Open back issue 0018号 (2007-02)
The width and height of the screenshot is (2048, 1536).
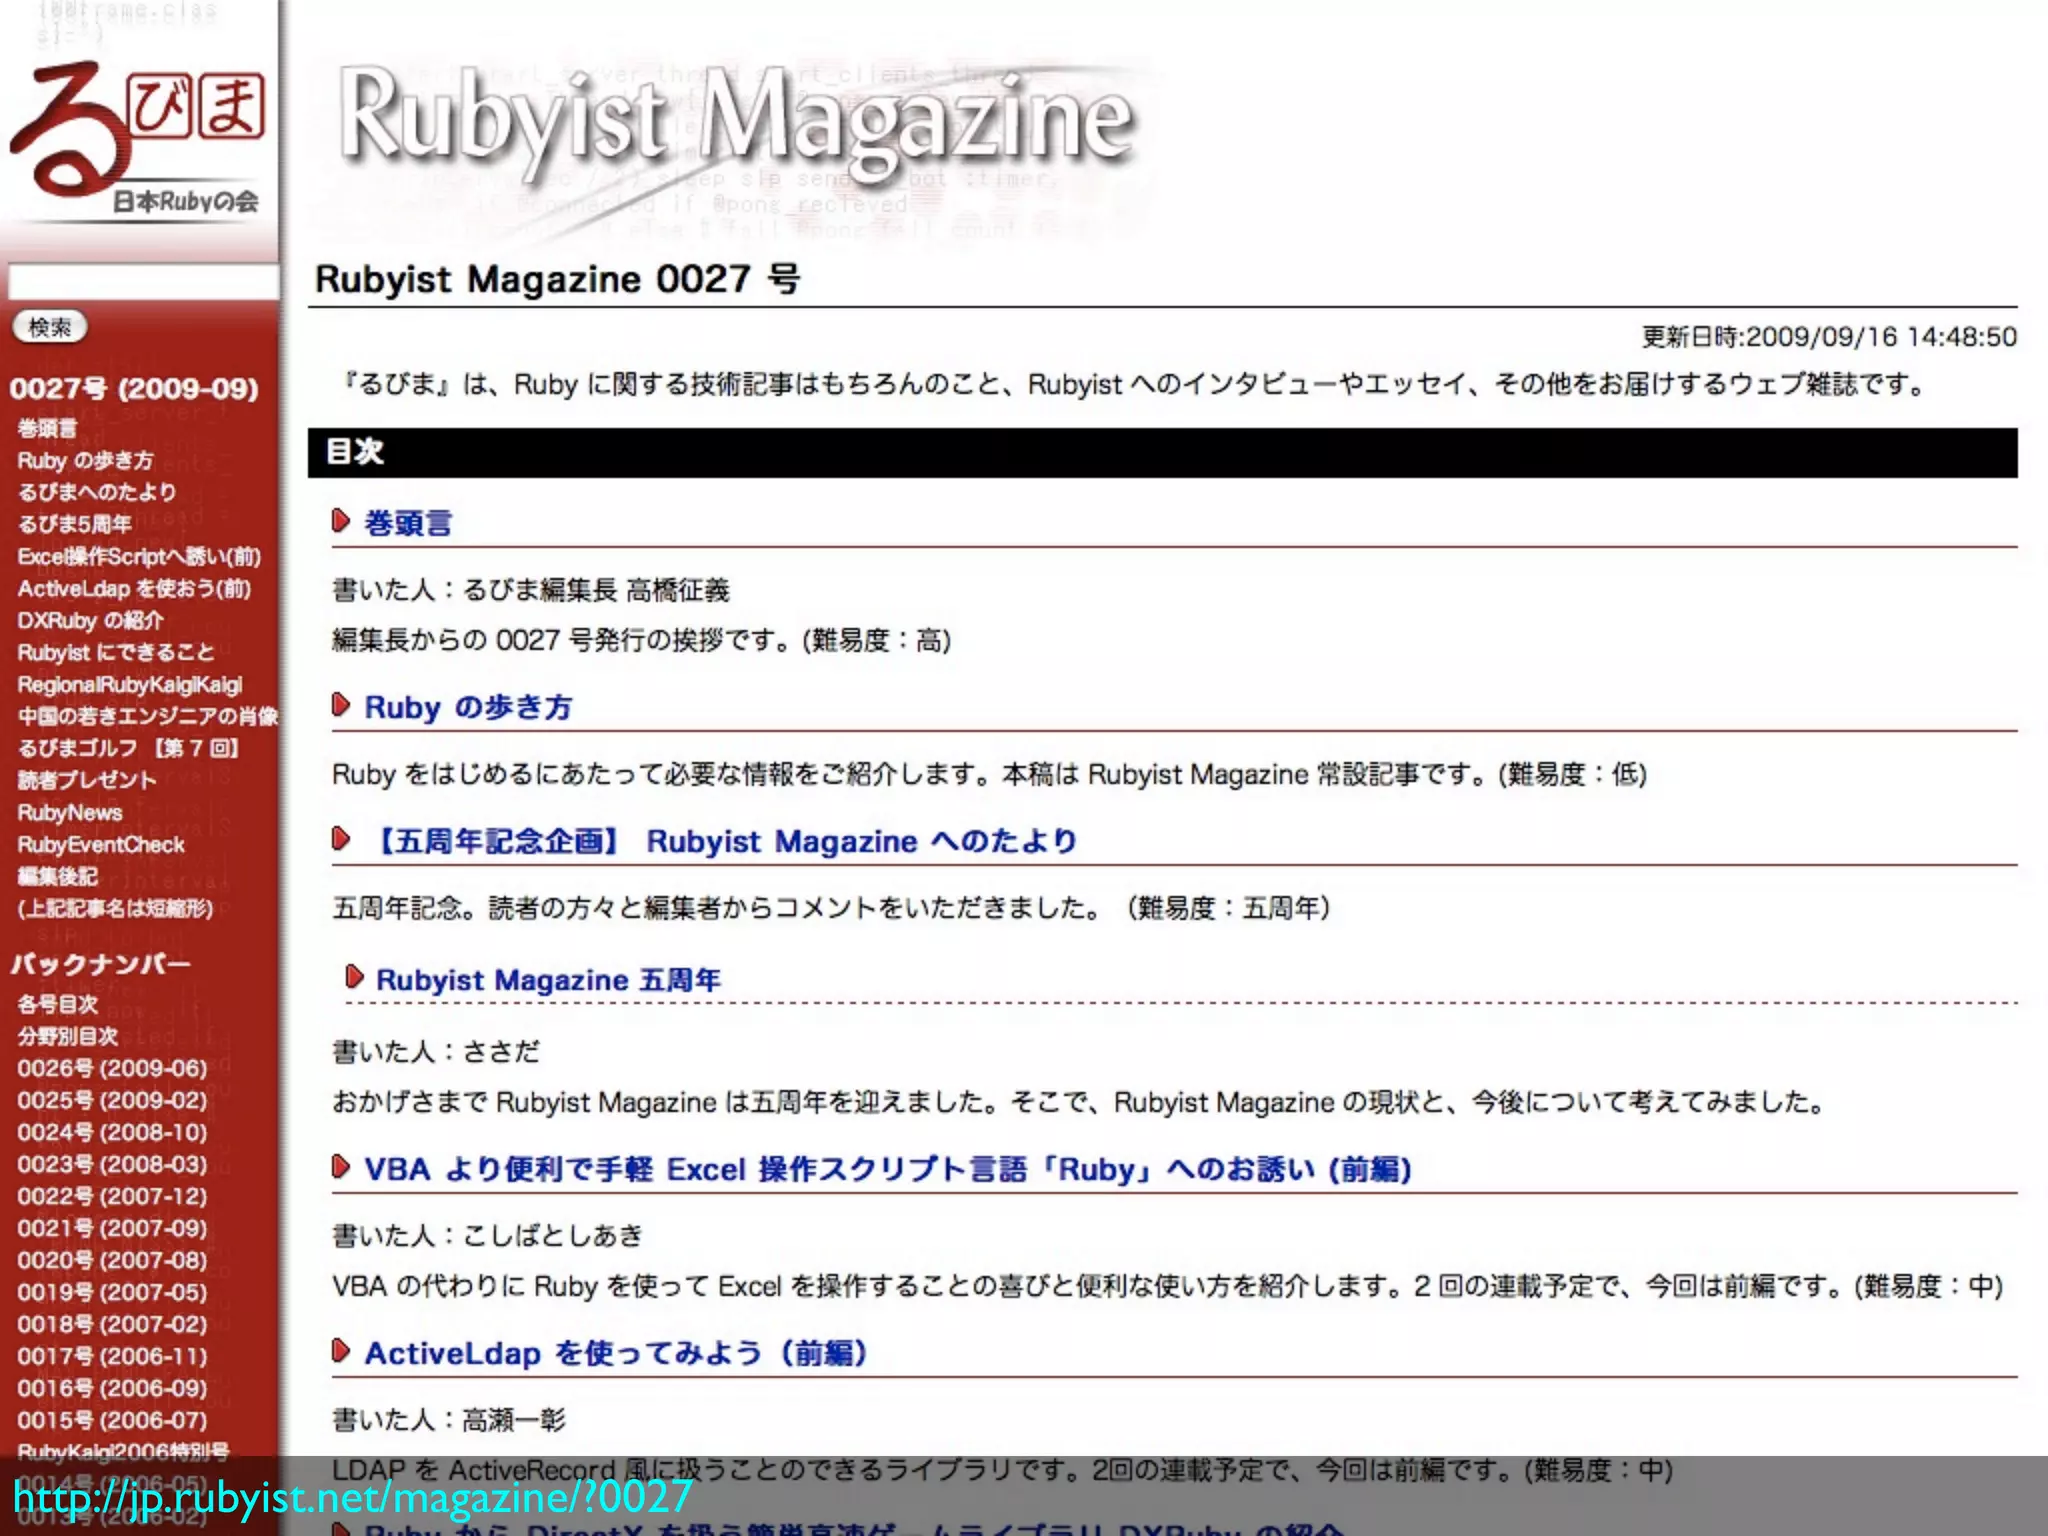[x=112, y=1324]
